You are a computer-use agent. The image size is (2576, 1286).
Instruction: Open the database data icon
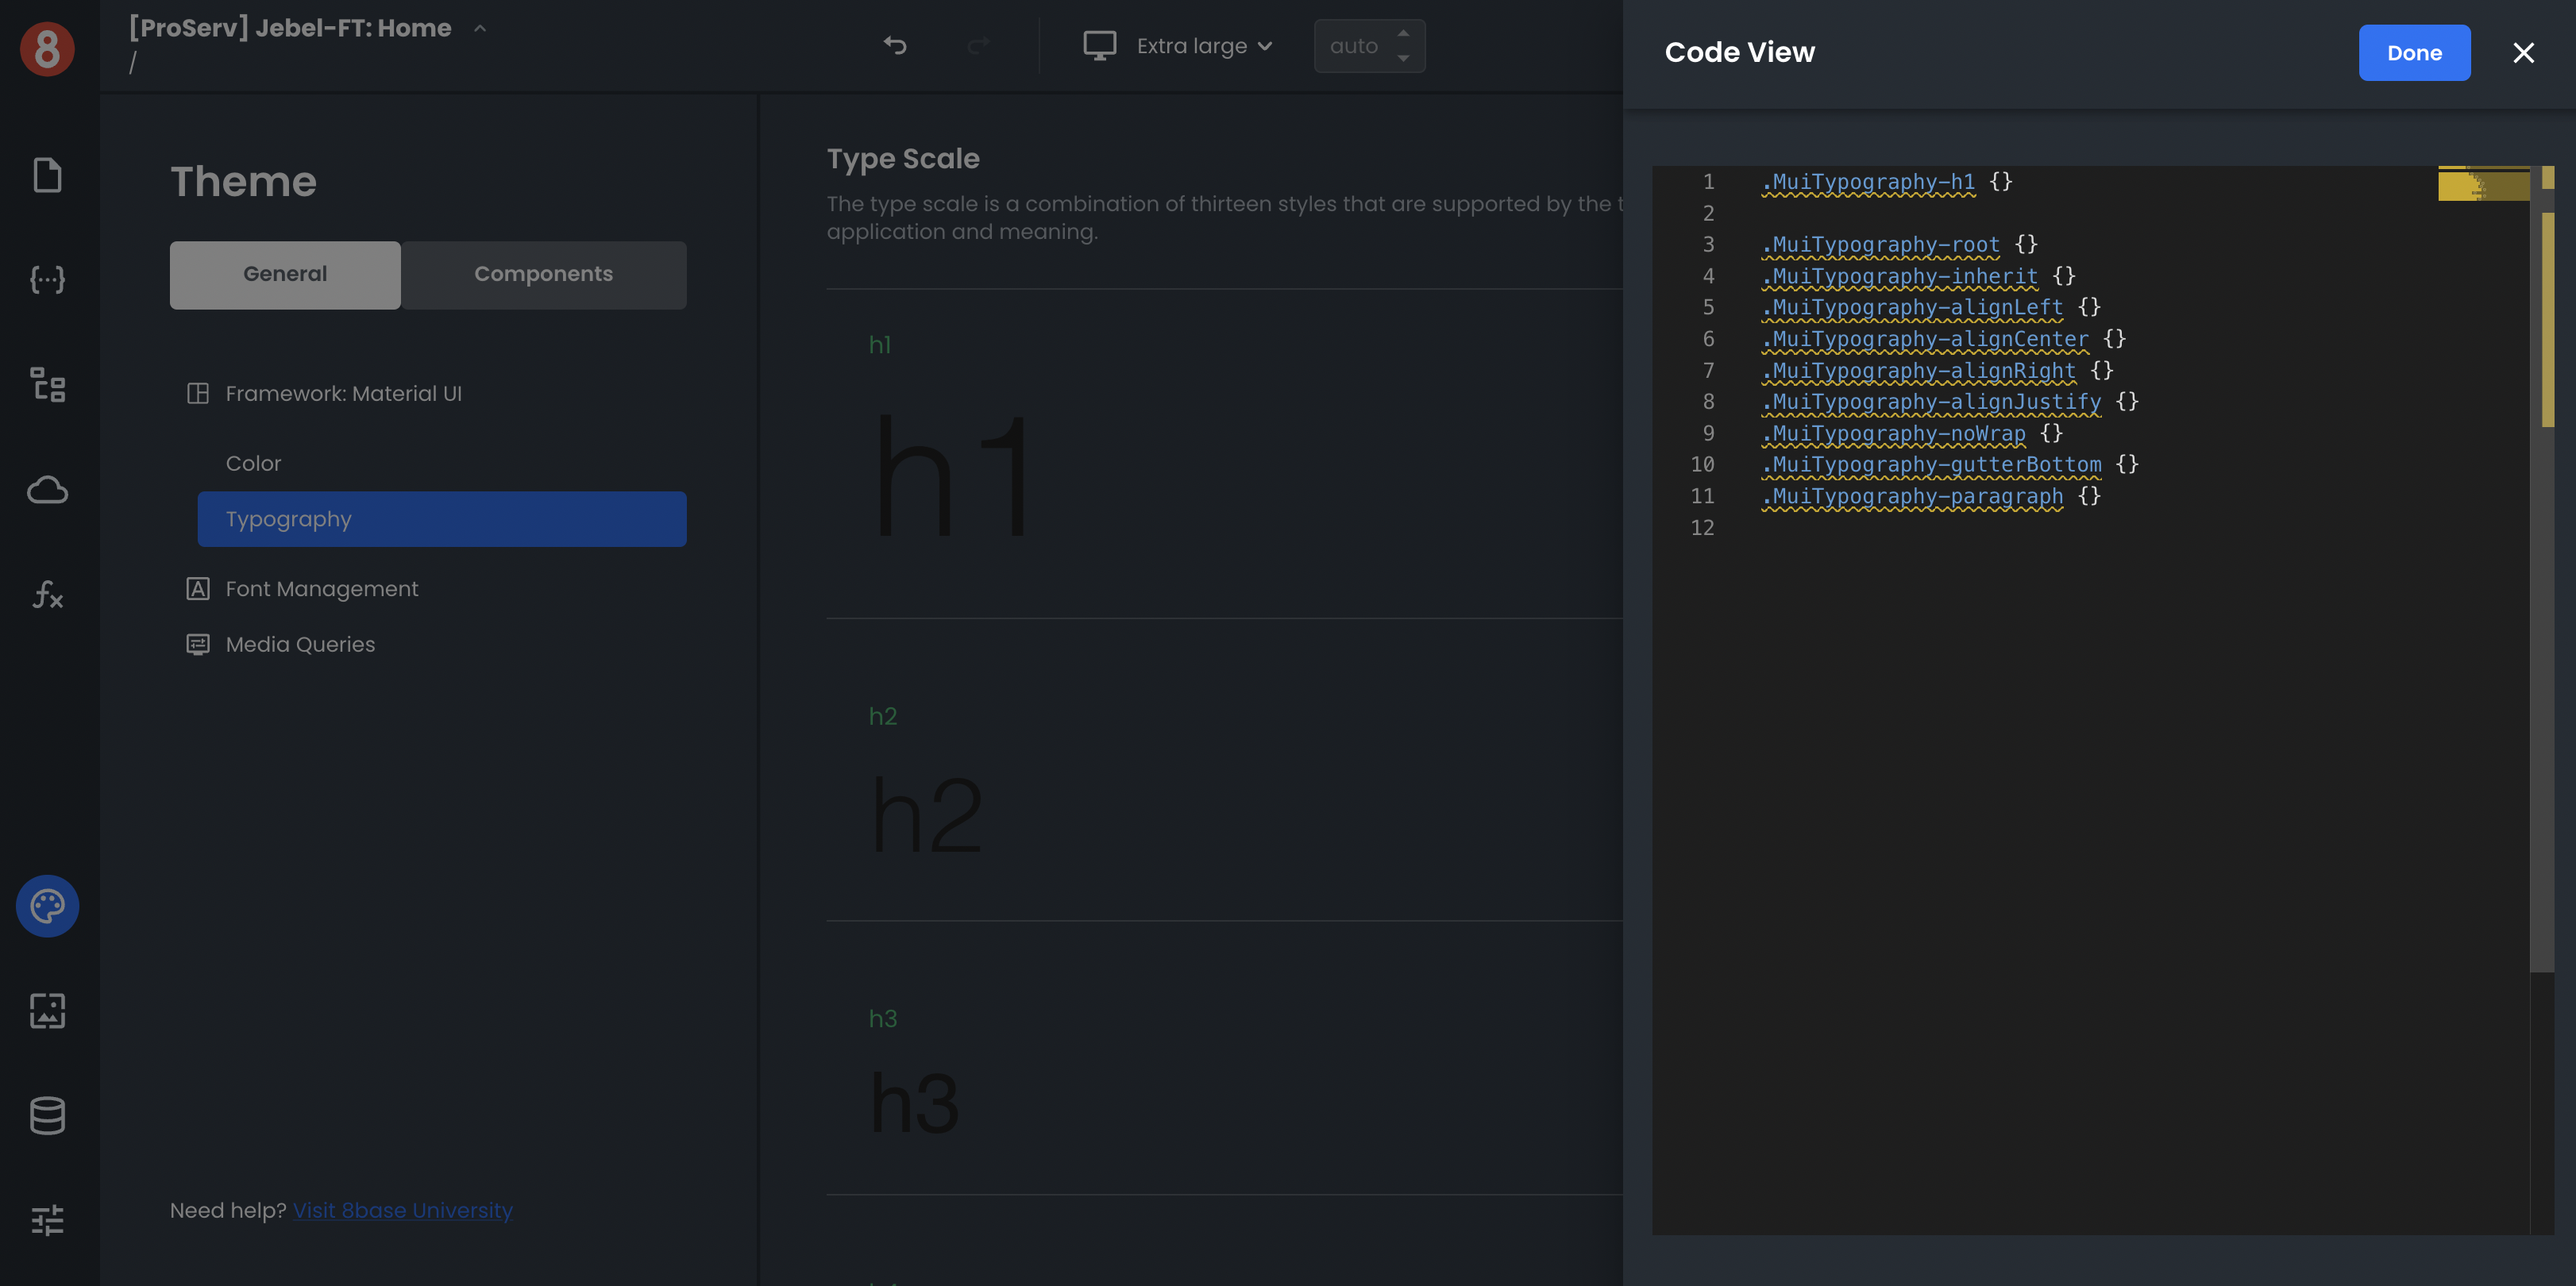(47, 1116)
